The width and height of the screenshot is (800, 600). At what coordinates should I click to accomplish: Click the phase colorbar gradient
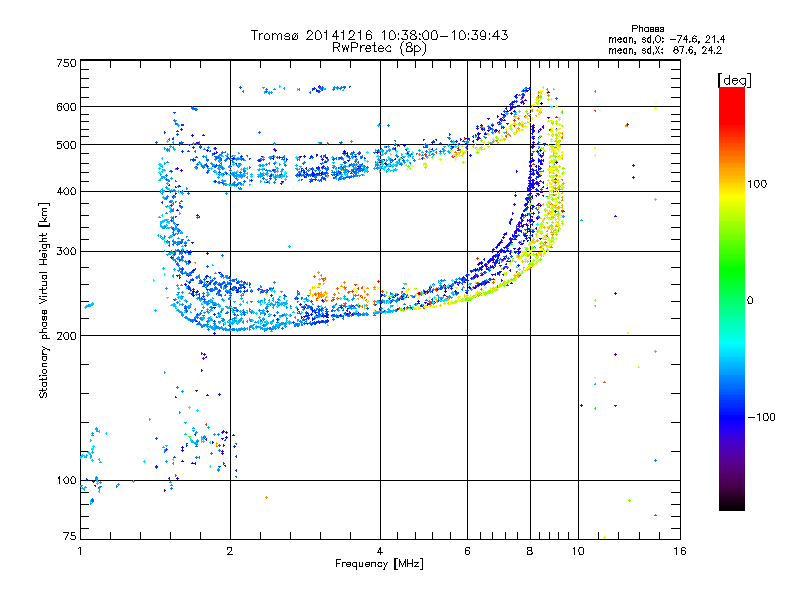click(x=732, y=299)
